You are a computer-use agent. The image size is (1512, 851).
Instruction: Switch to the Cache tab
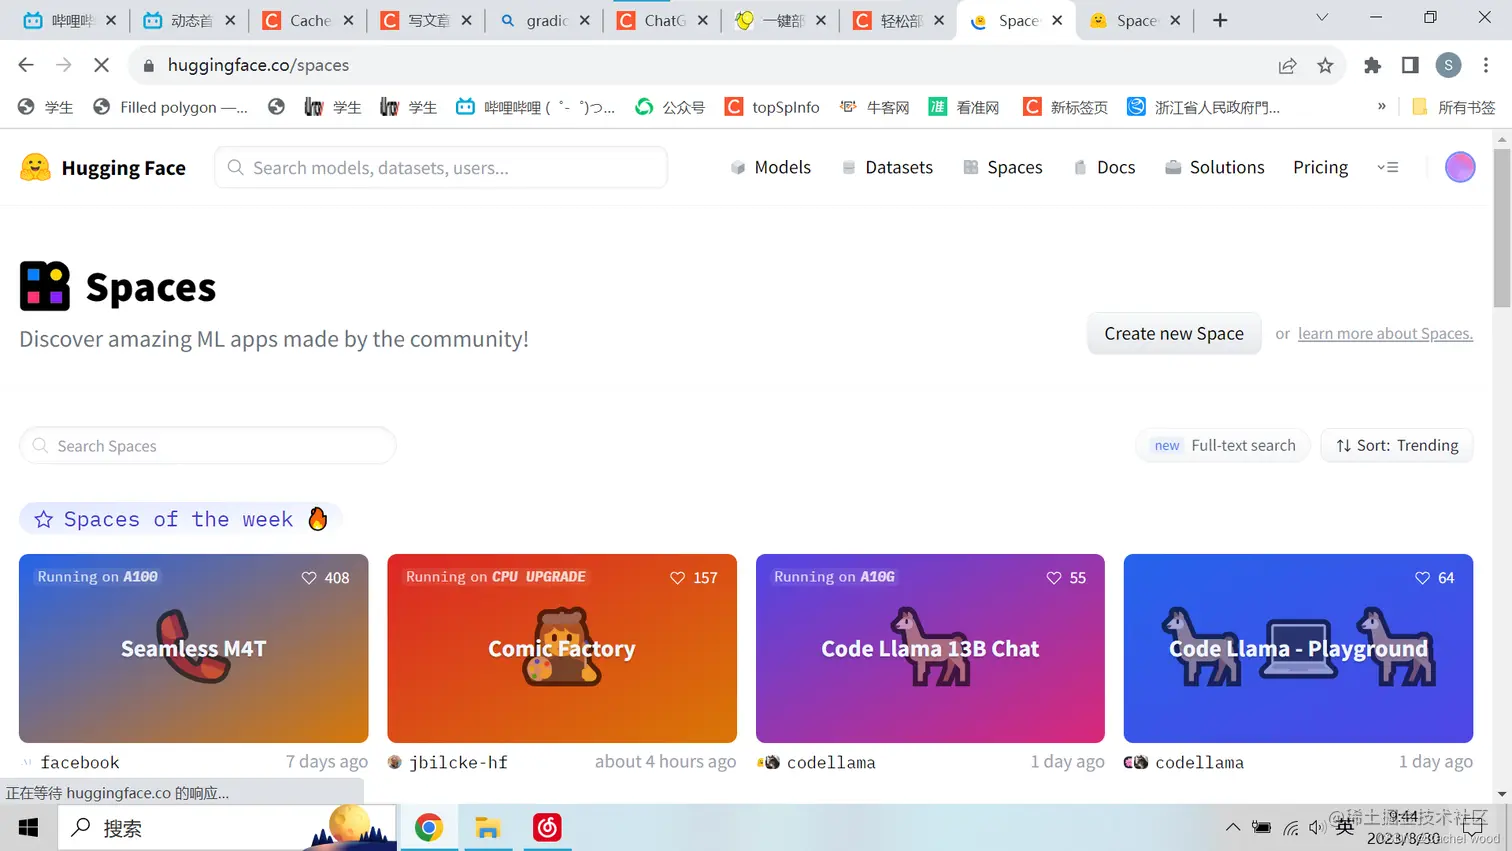coord(308,20)
